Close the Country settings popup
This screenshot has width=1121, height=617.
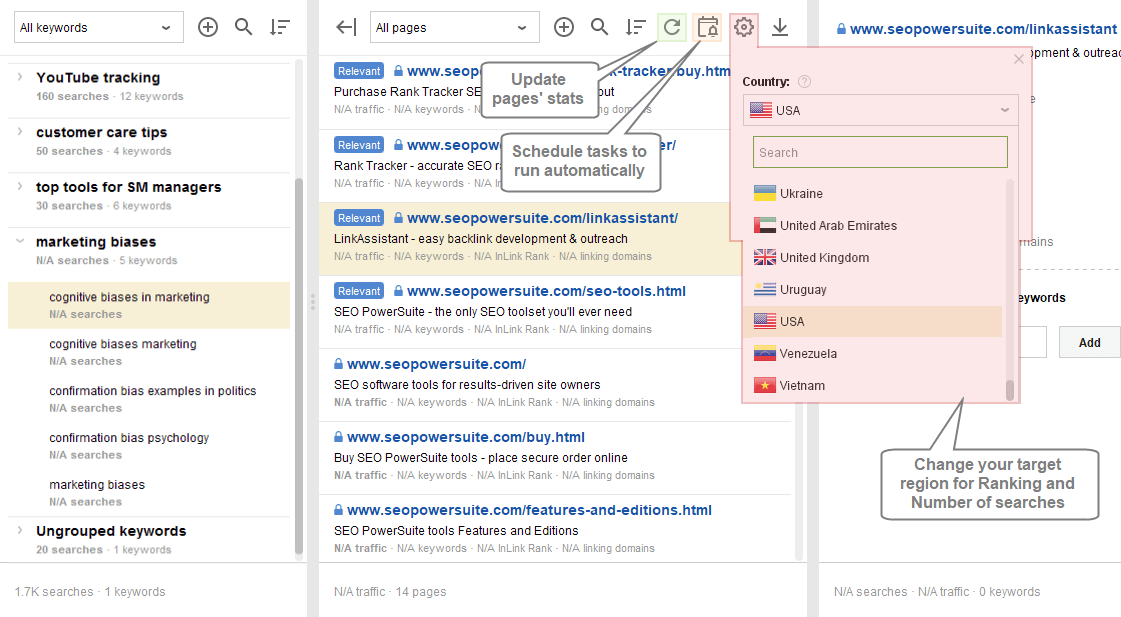[x=1019, y=59]
